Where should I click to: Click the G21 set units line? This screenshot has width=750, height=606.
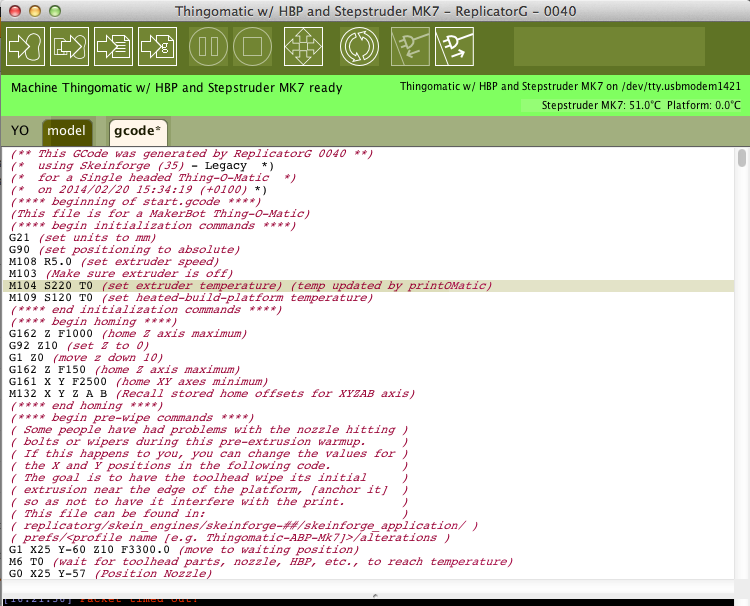pyautogui.click(x=82, y=238)
